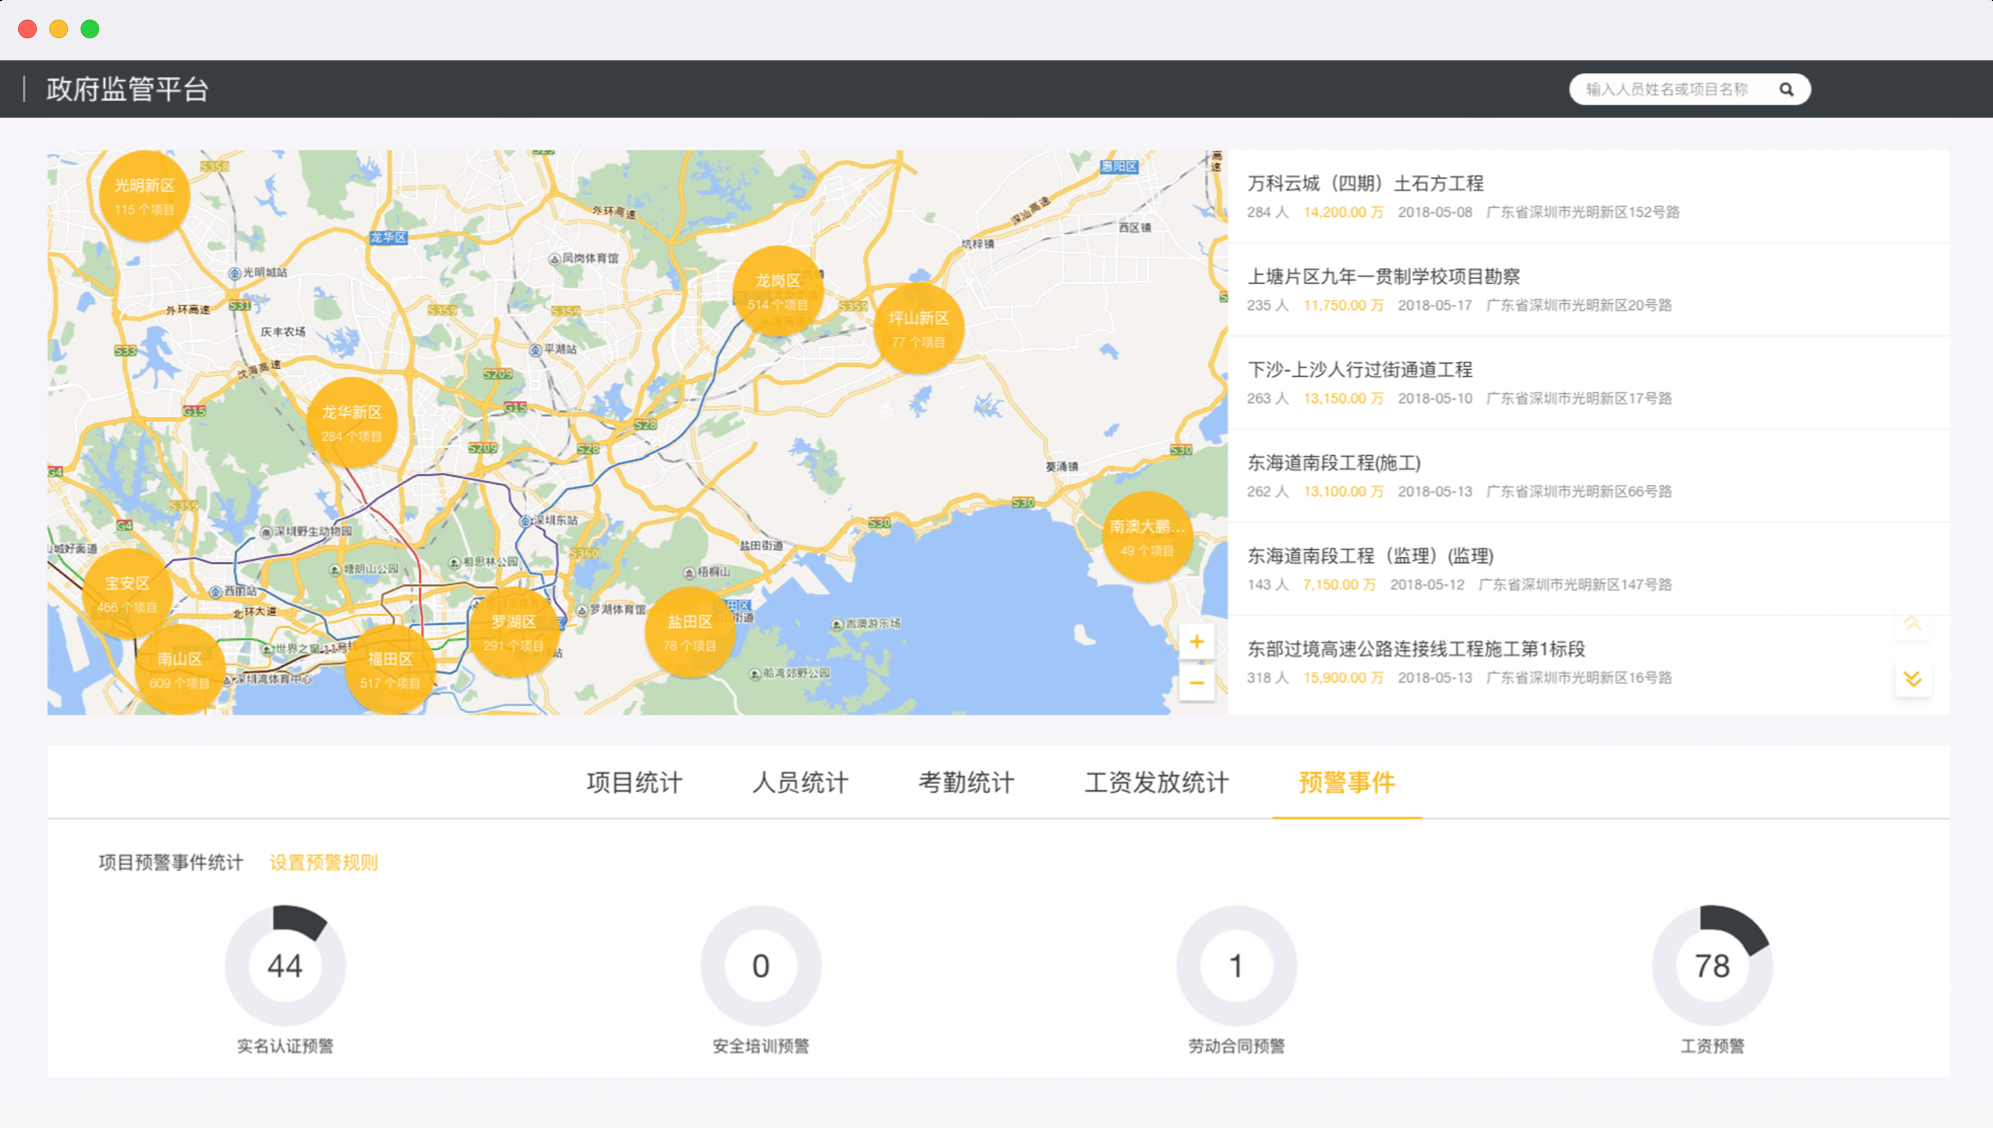Open project 万科云城（四期）土石方工程

pos(1365,183)
